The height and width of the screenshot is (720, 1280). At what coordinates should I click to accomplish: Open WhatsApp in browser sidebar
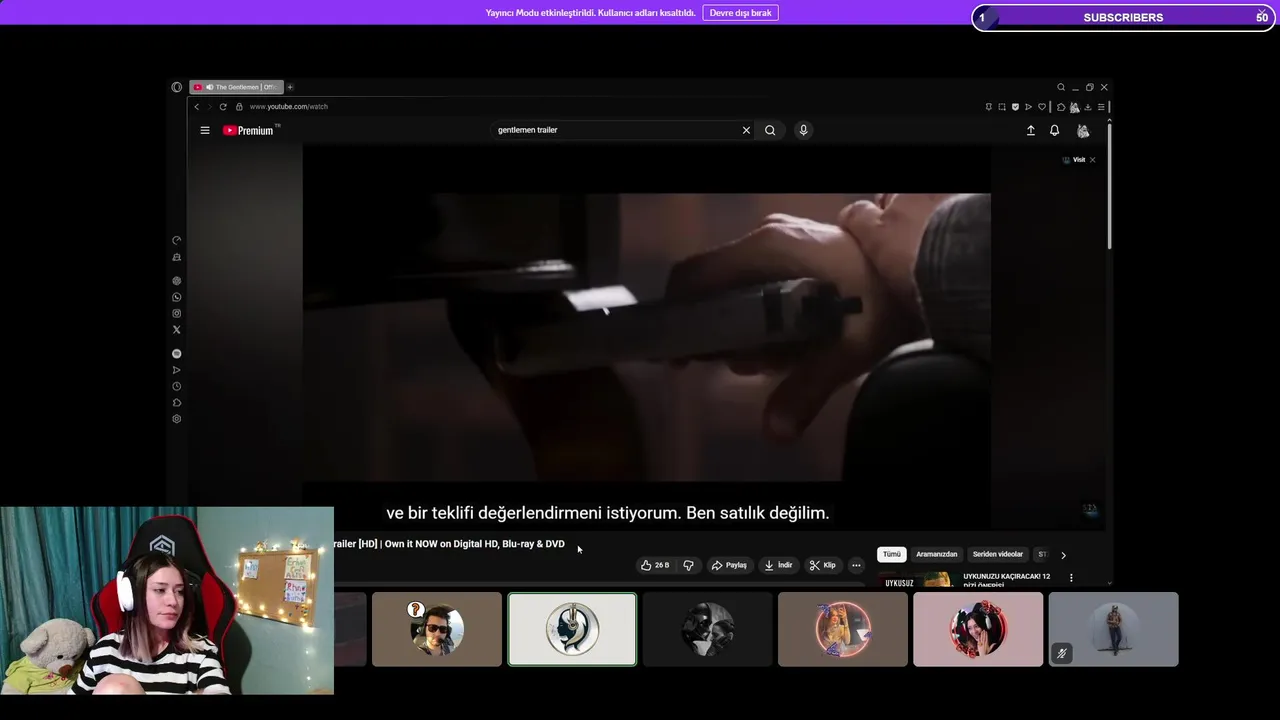[177, 297]
